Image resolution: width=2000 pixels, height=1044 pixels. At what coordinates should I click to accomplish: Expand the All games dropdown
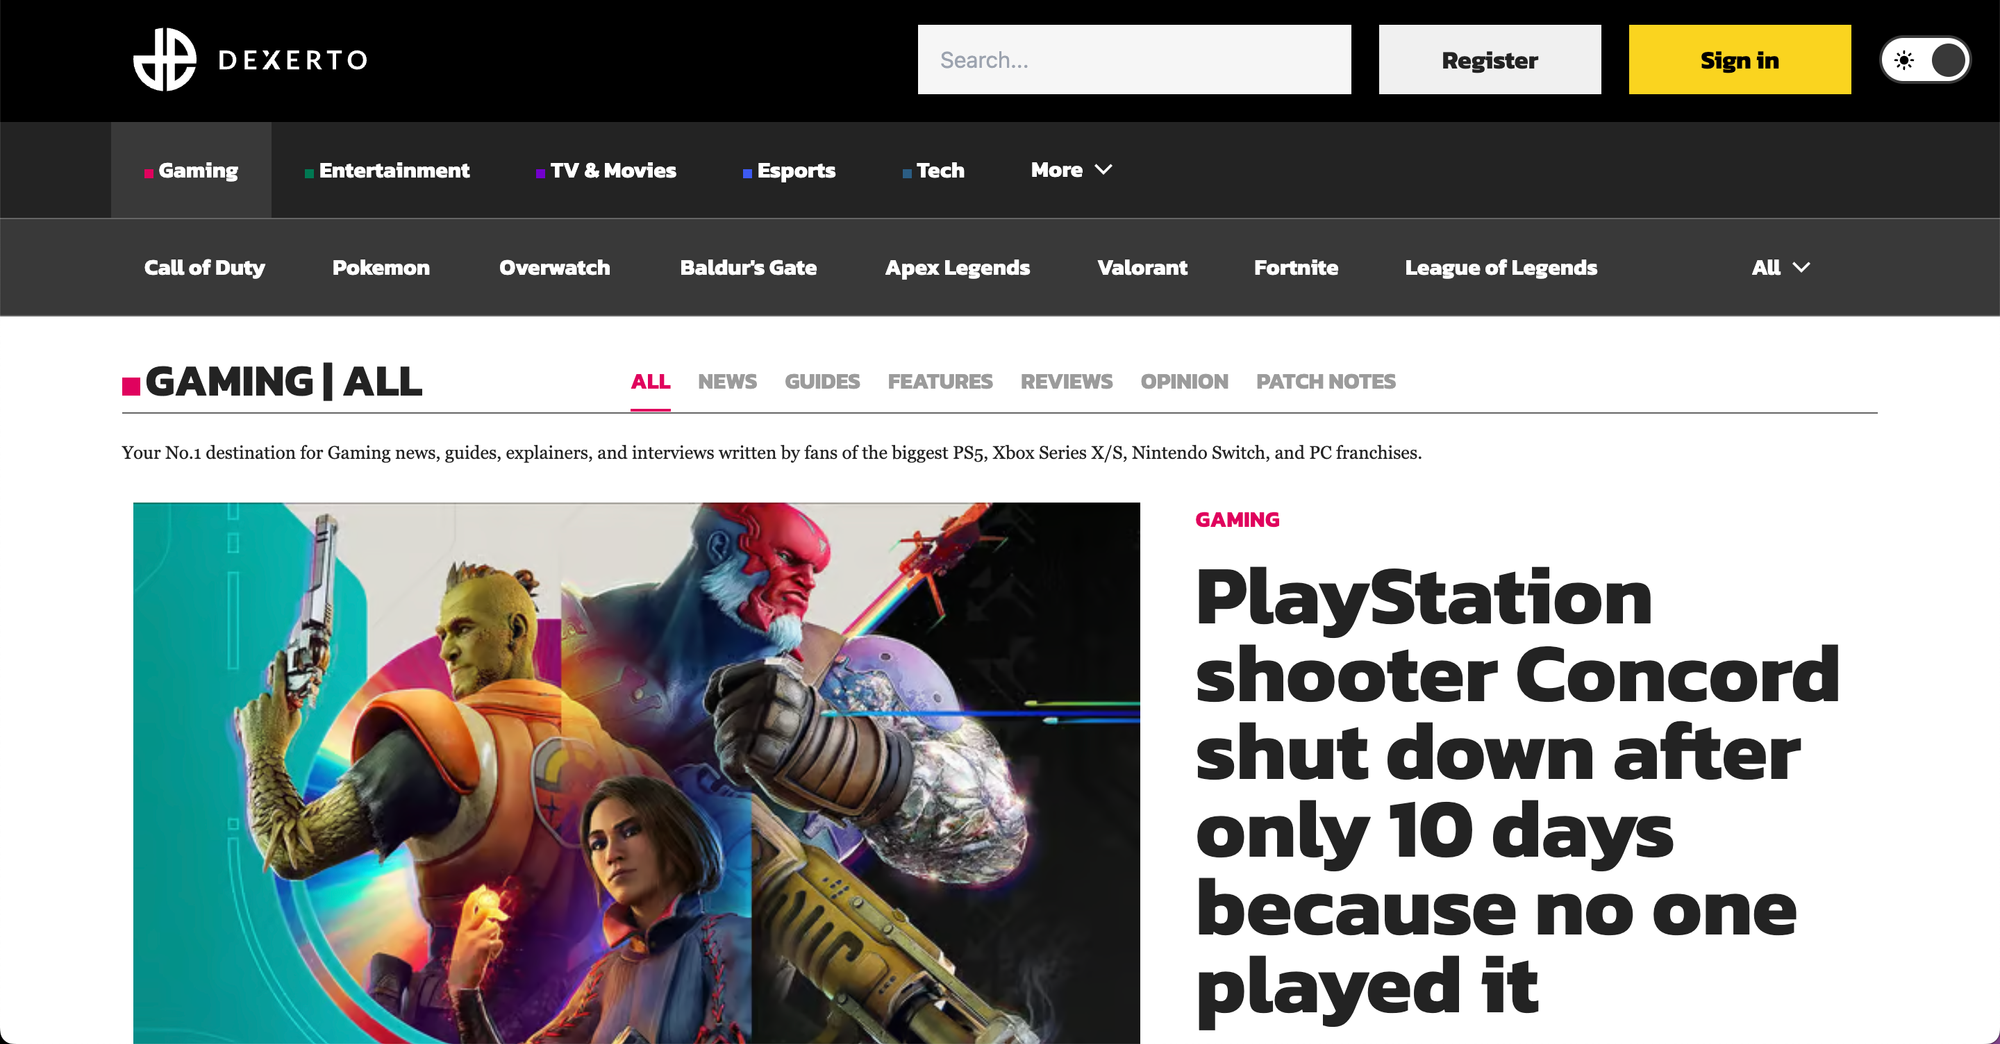[x=1781, y=267]
